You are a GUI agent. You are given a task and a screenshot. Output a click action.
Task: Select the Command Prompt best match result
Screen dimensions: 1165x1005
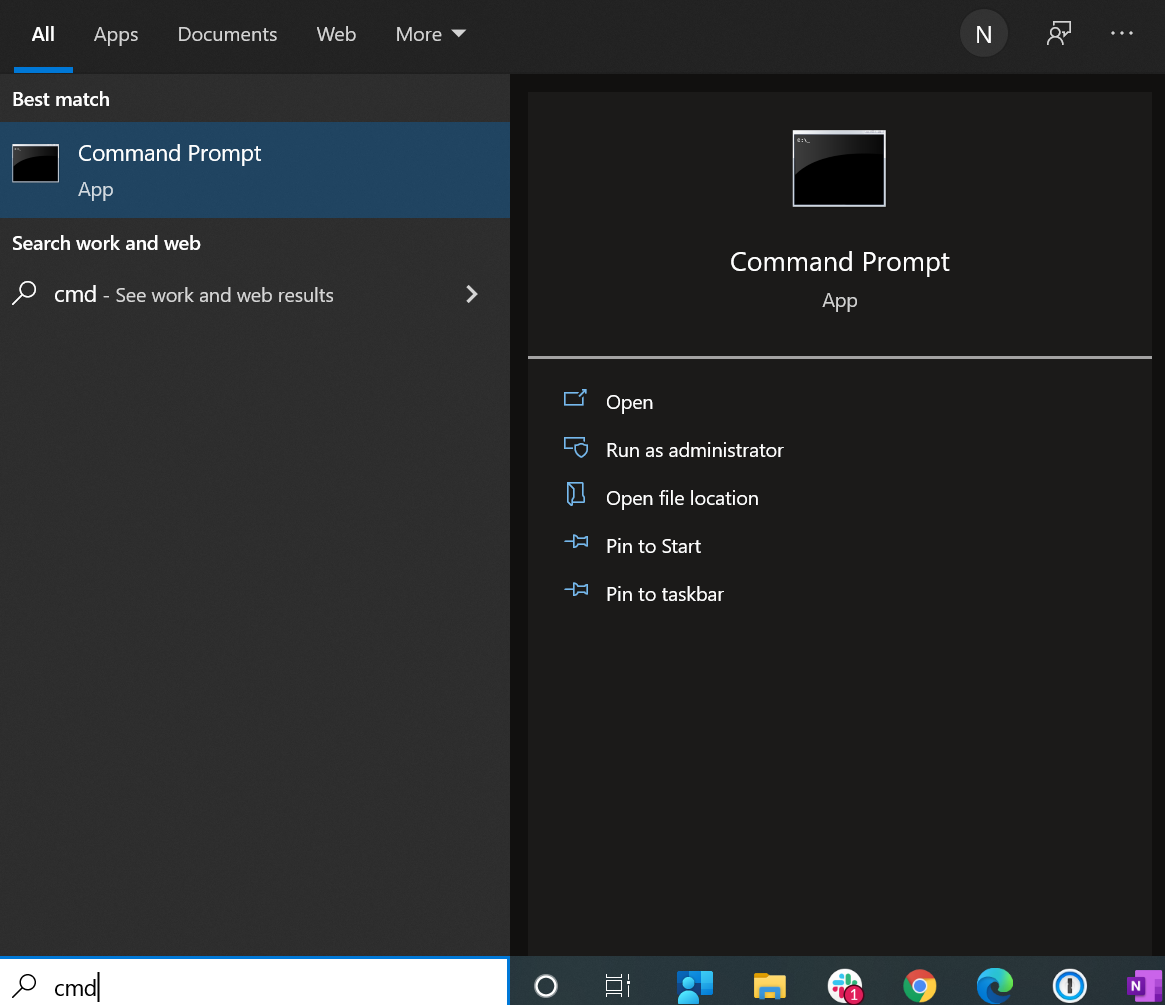point(169,169)
